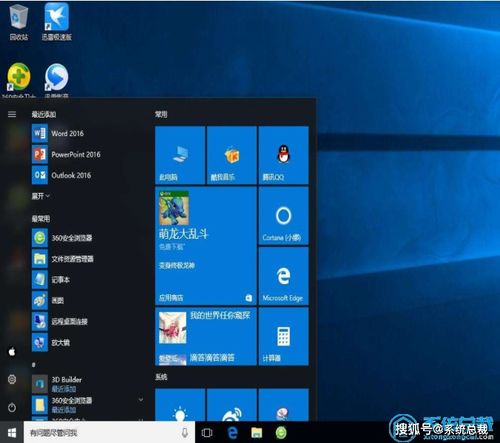Launch Outlook 2016 from recently added

[87, 175]
